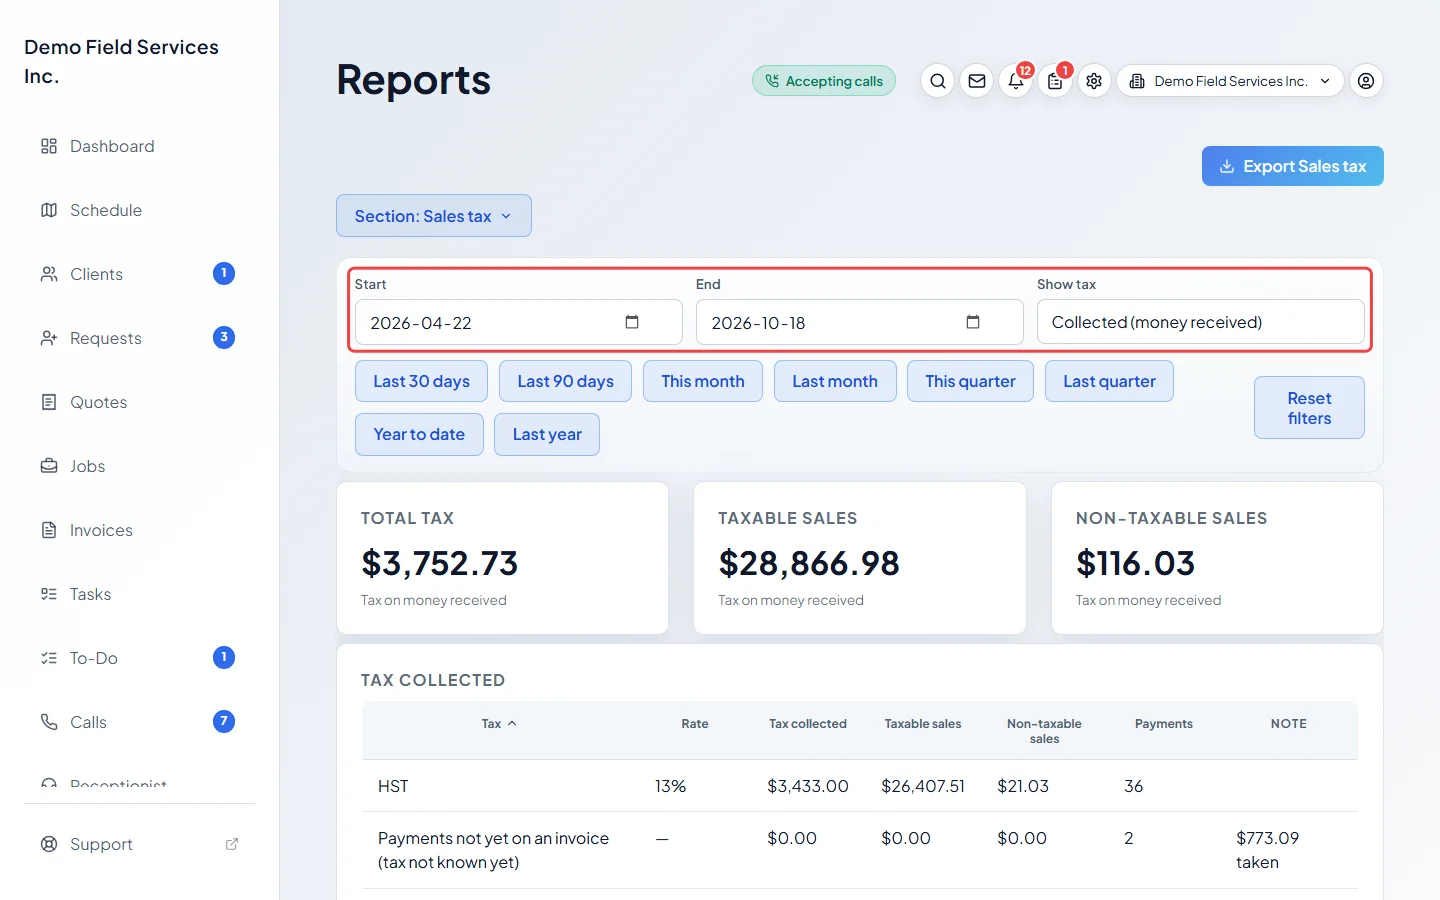Open Requests in sidebar
This screenshot has height=900, width=1440.
[x=139, y=338]
